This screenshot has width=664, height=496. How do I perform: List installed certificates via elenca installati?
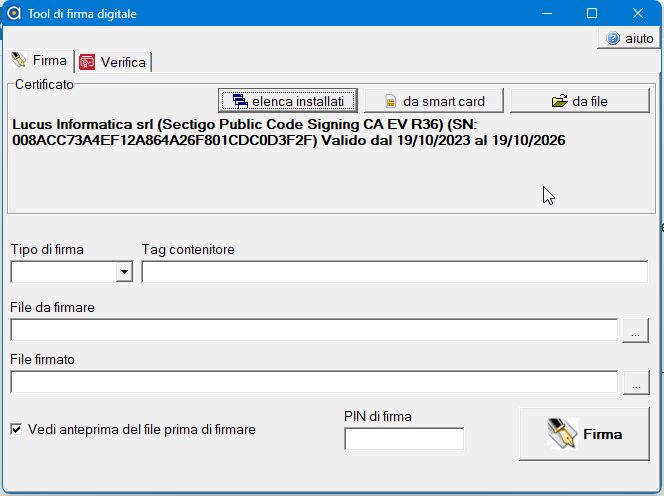pos(288,101)
